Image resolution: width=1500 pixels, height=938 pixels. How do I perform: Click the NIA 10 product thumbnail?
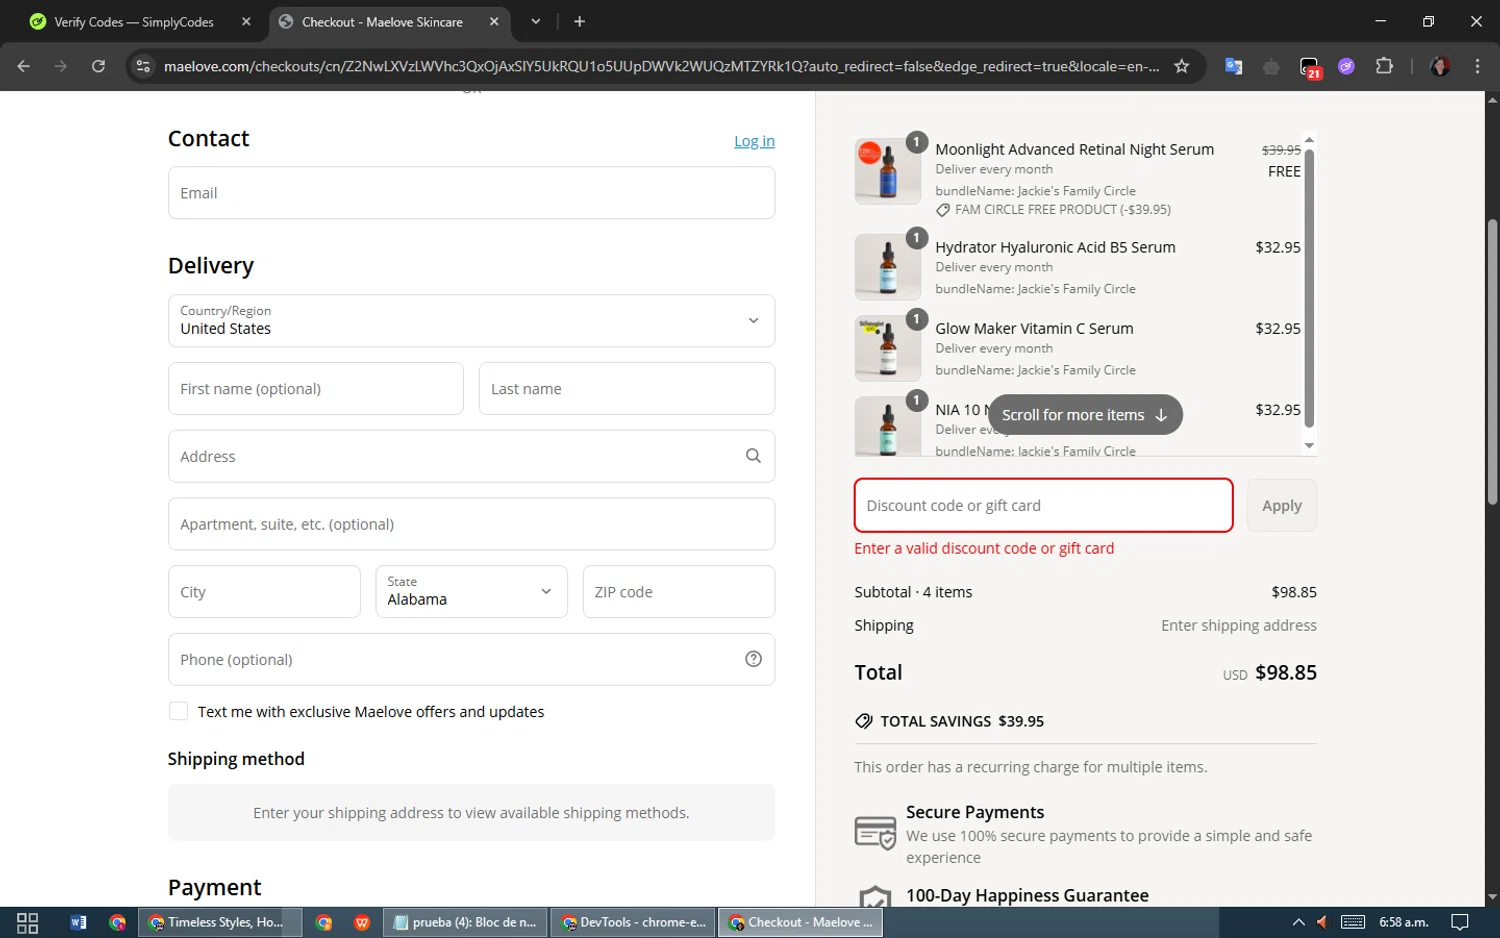click(887, 427)
